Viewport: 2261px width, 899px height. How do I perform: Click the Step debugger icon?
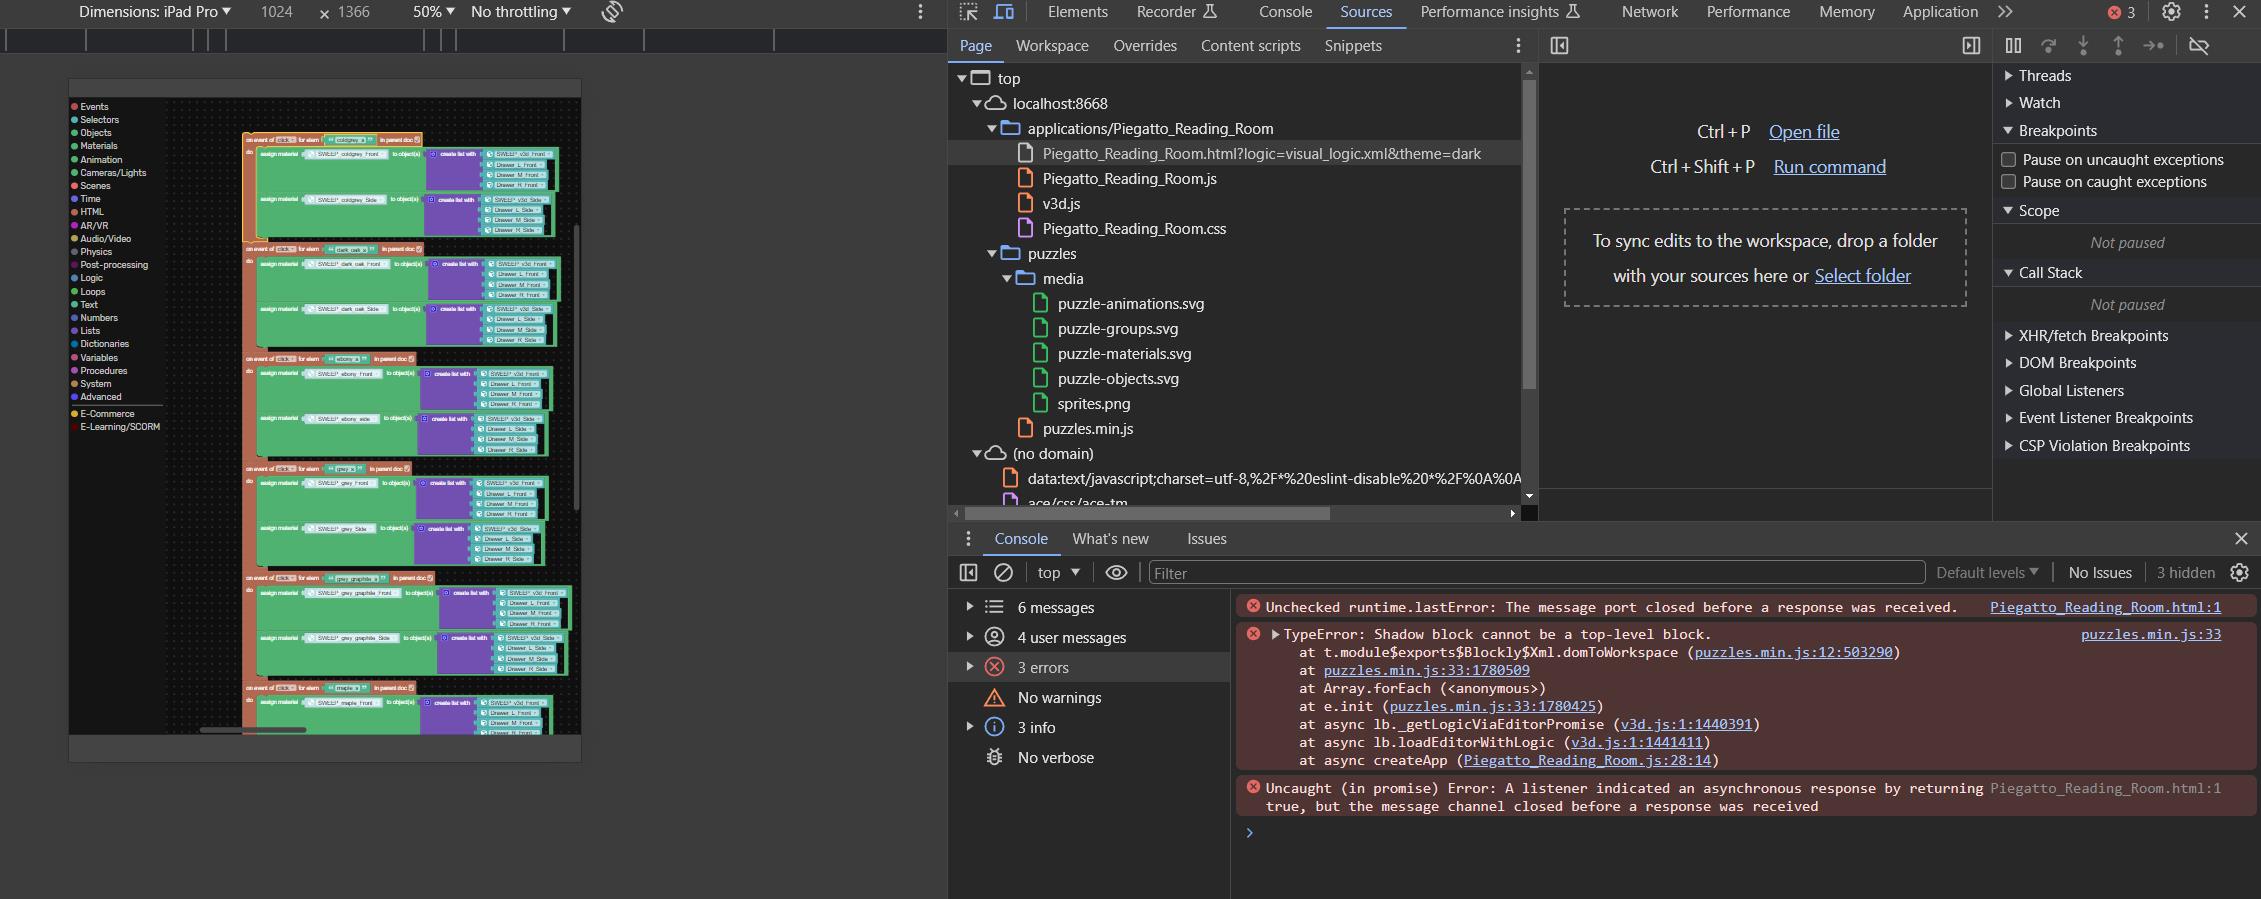point(2154,46)
